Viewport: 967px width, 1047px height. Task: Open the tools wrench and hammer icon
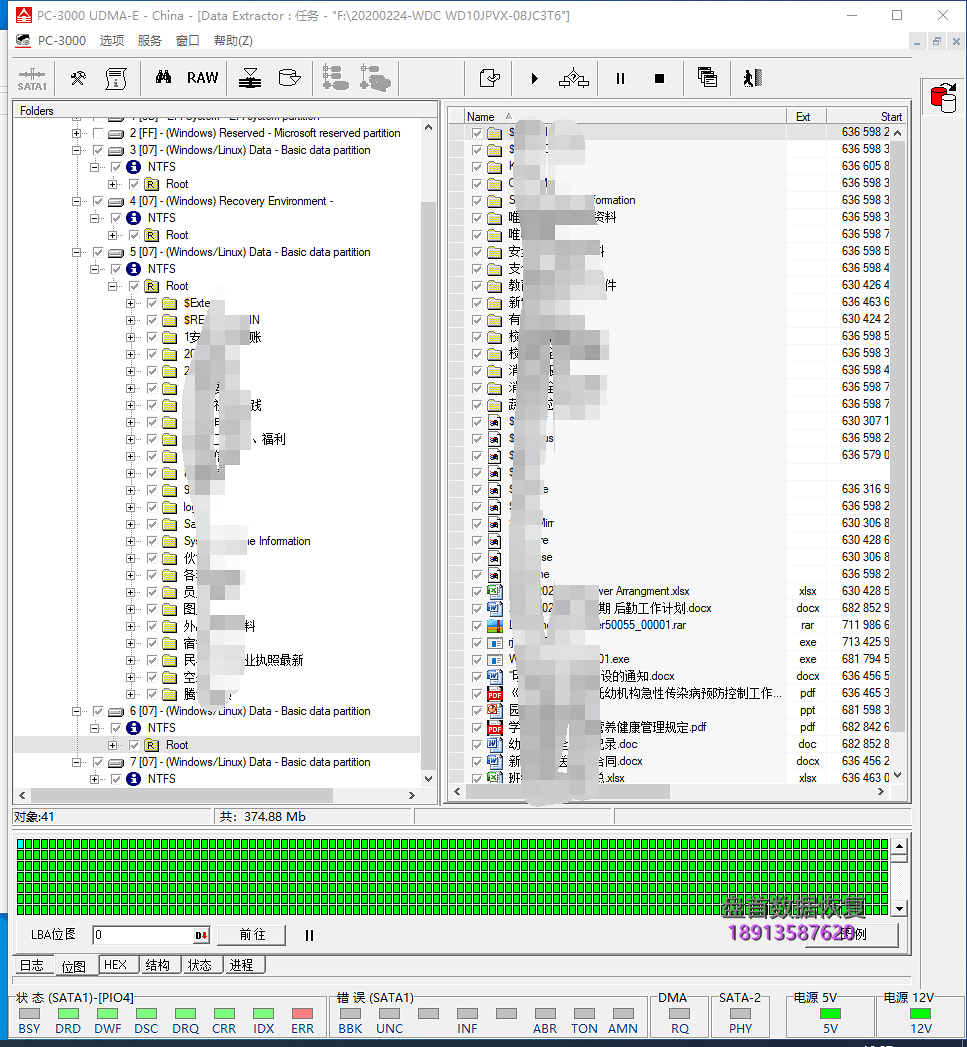click(78, 78)
